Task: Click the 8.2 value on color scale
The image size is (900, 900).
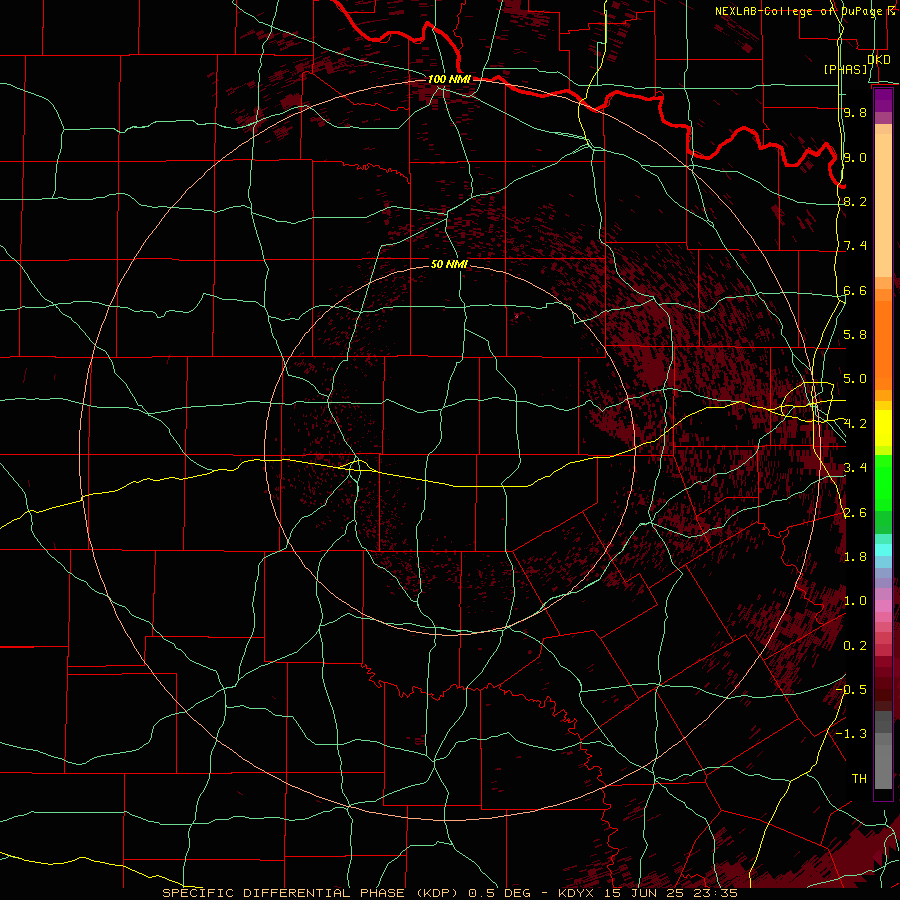Action: click(x=855, y=201)
